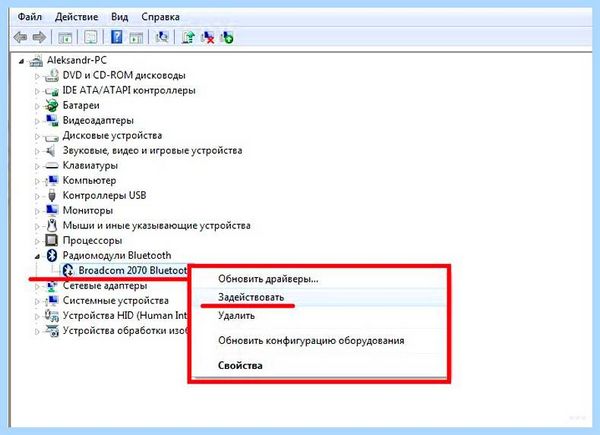Image resolution: width=600 pixels, height=435 pixels.
Task: Click the Forward arrow toolbar icon
Action: pos(39,37)
